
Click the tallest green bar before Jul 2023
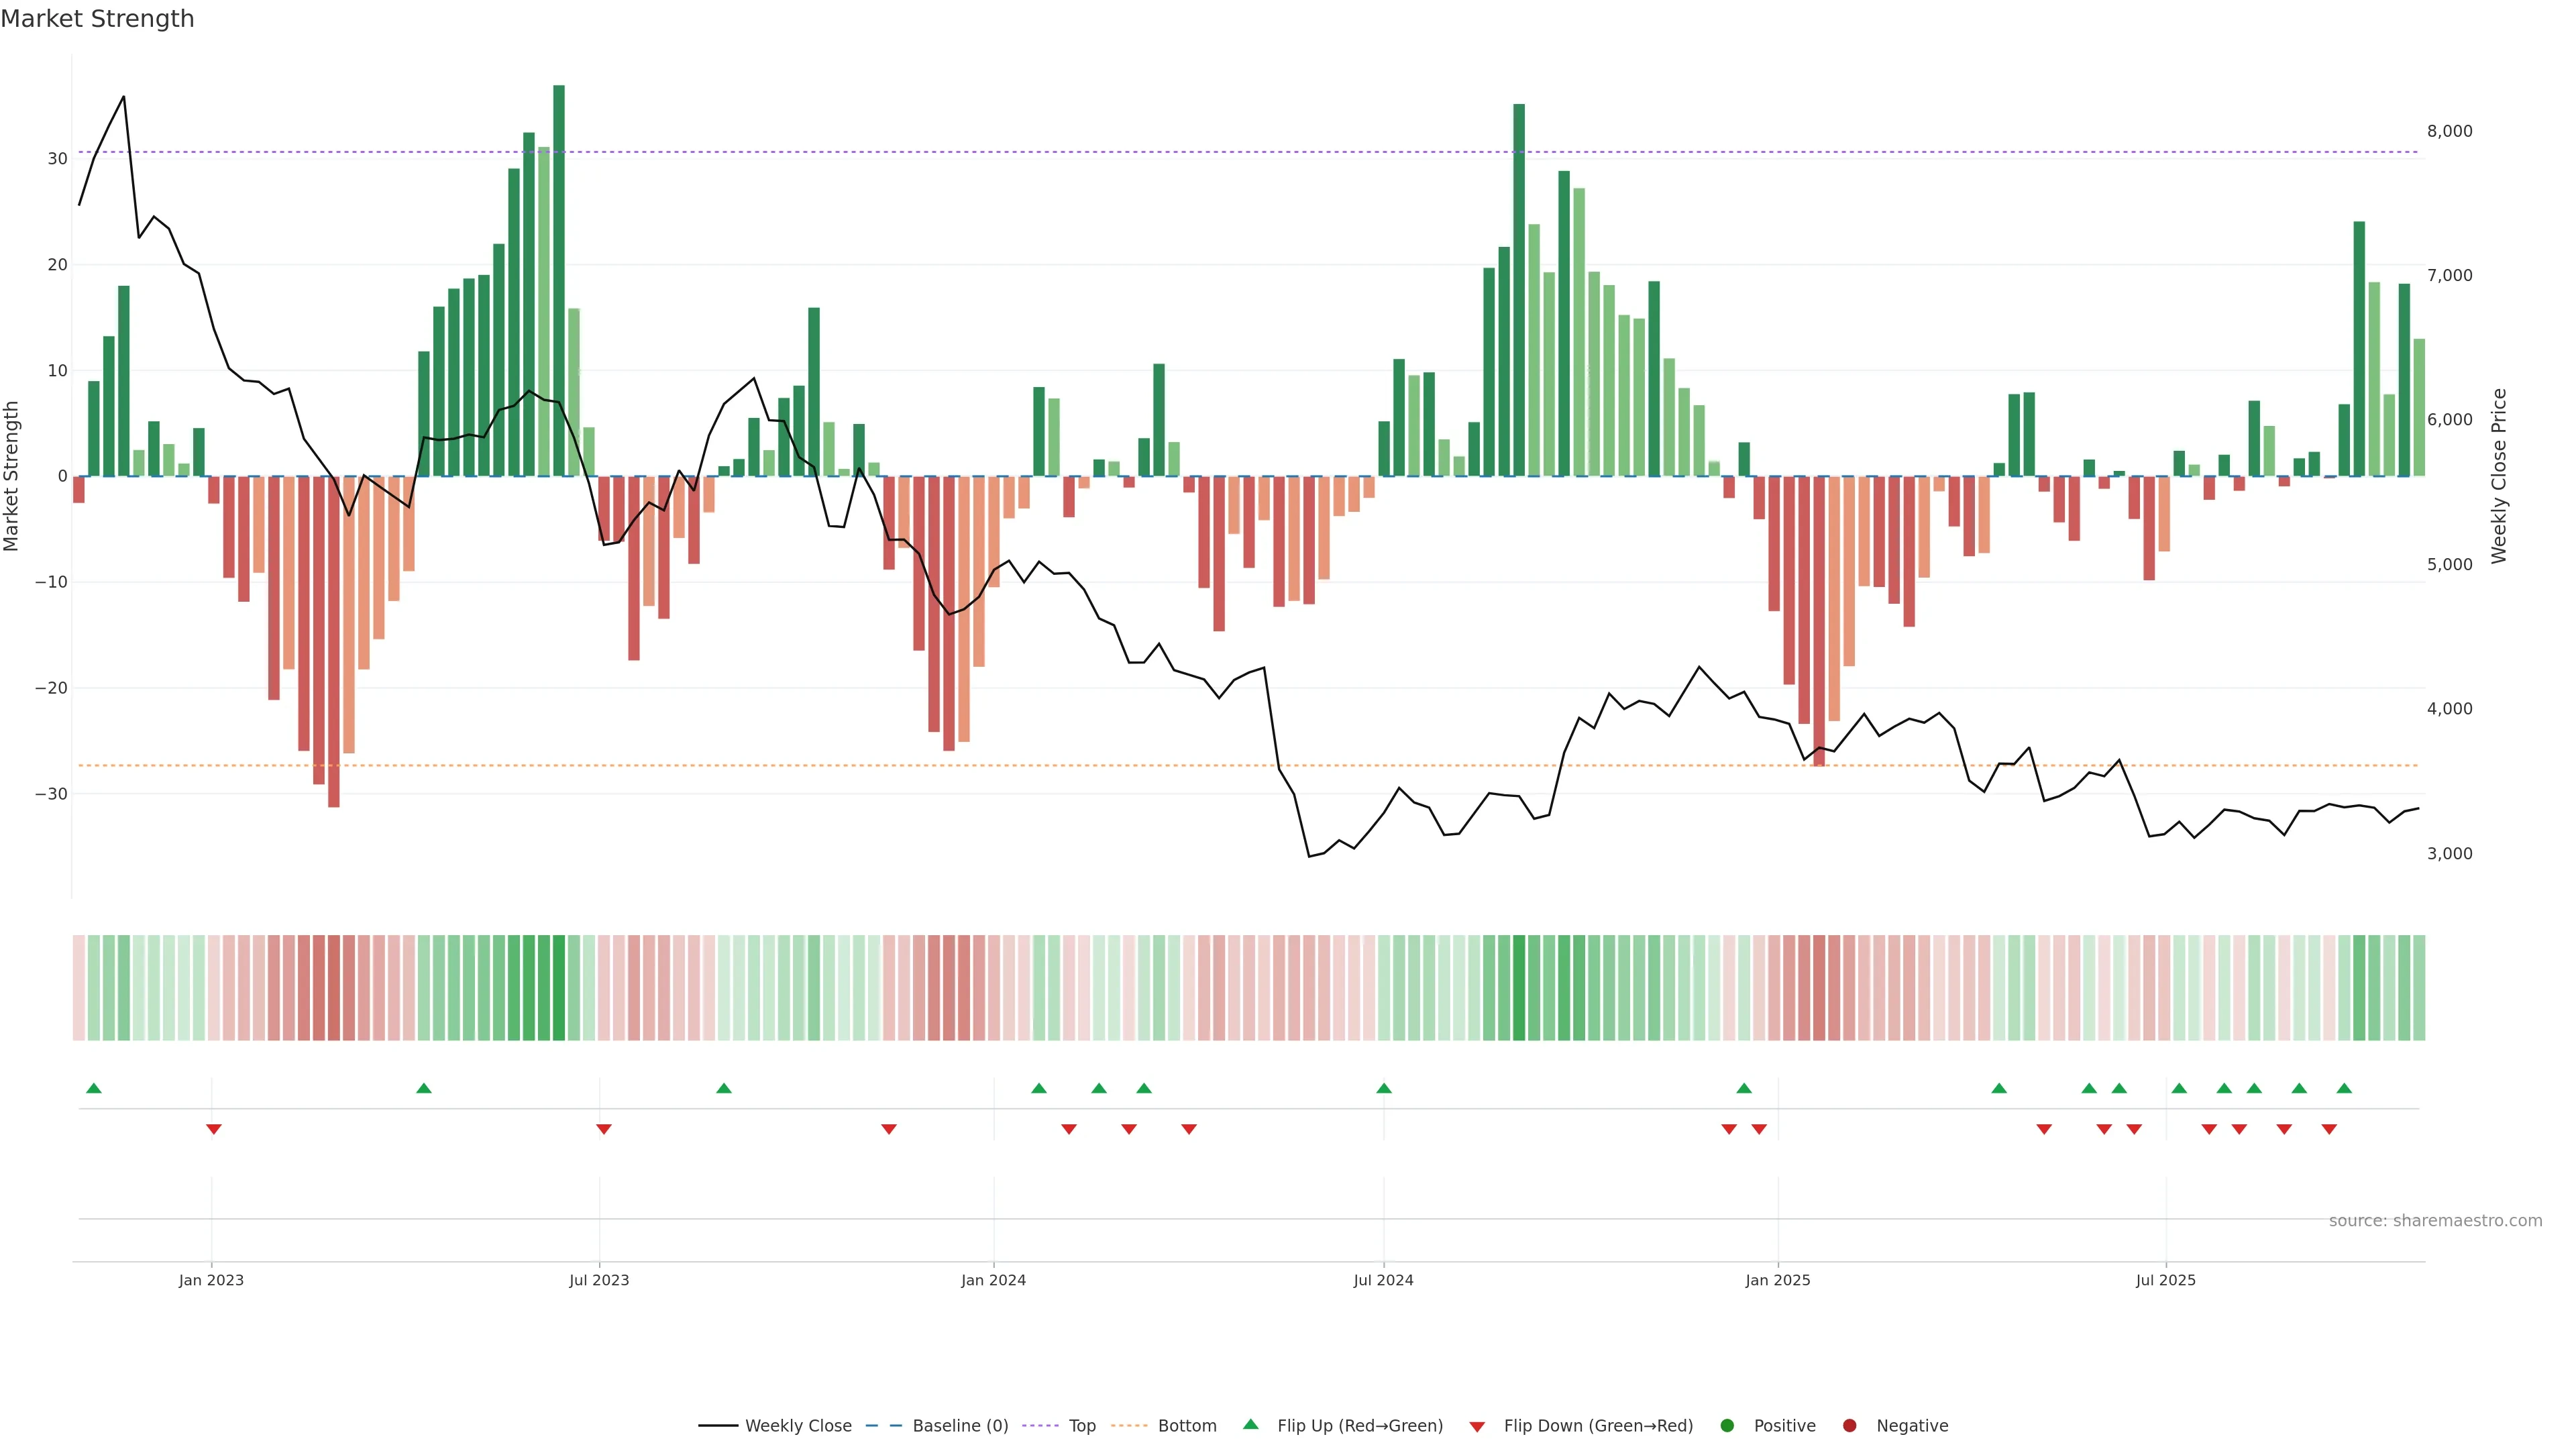coord(559,280)
